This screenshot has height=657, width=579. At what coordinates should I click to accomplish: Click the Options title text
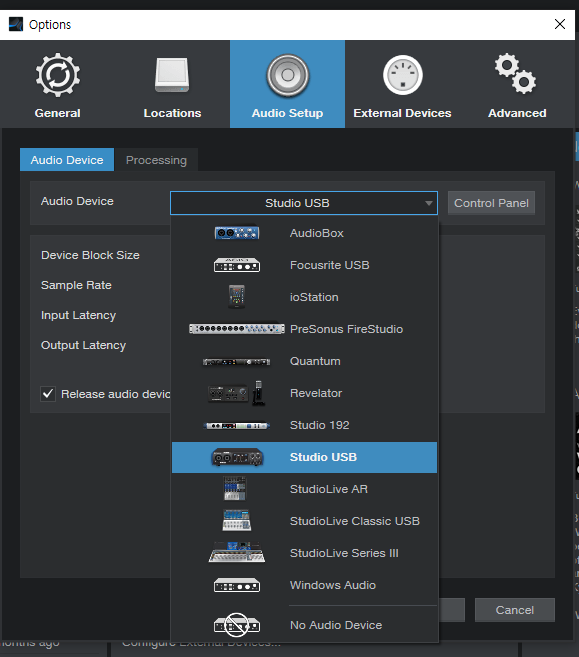click(x=50, y=25)
